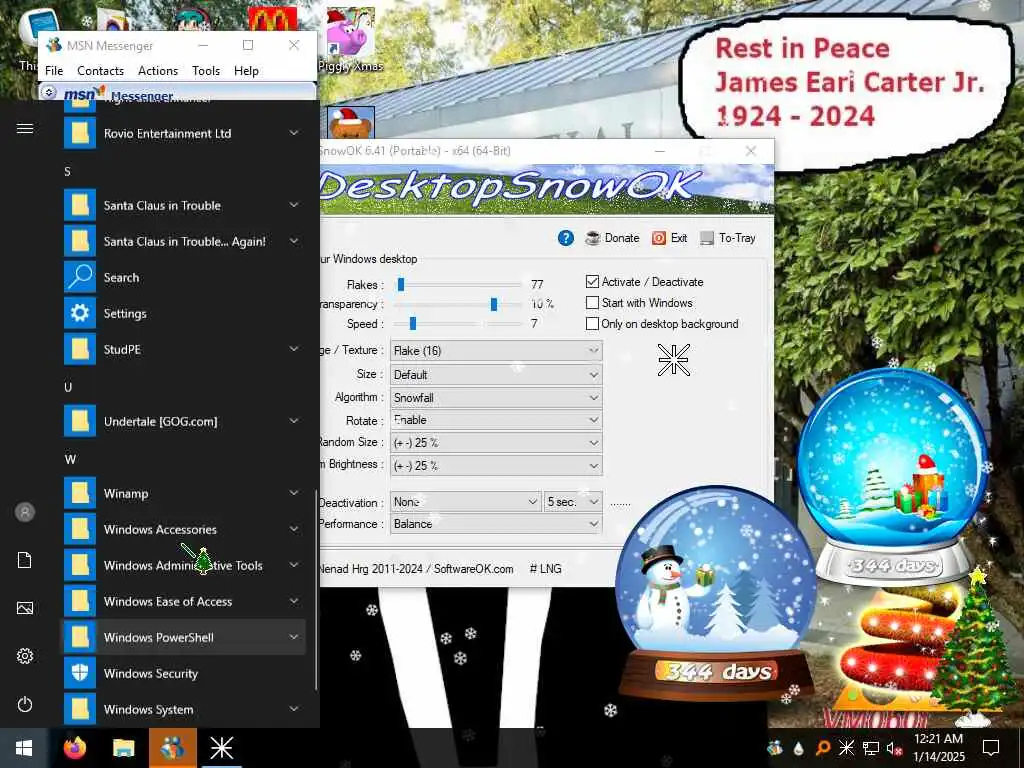Expand Windows Administrative Tools folder

(x=184, y=565)
